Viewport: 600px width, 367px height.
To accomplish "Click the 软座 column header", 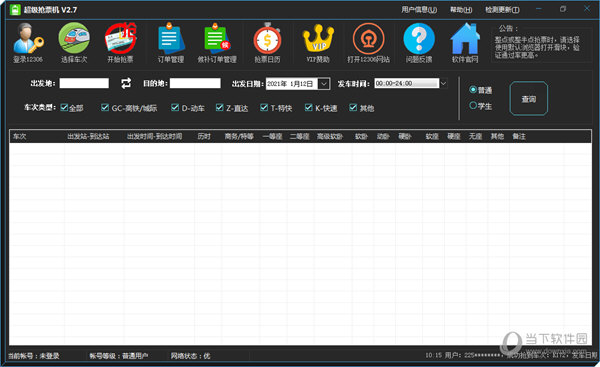I will (x=432, y=136).
